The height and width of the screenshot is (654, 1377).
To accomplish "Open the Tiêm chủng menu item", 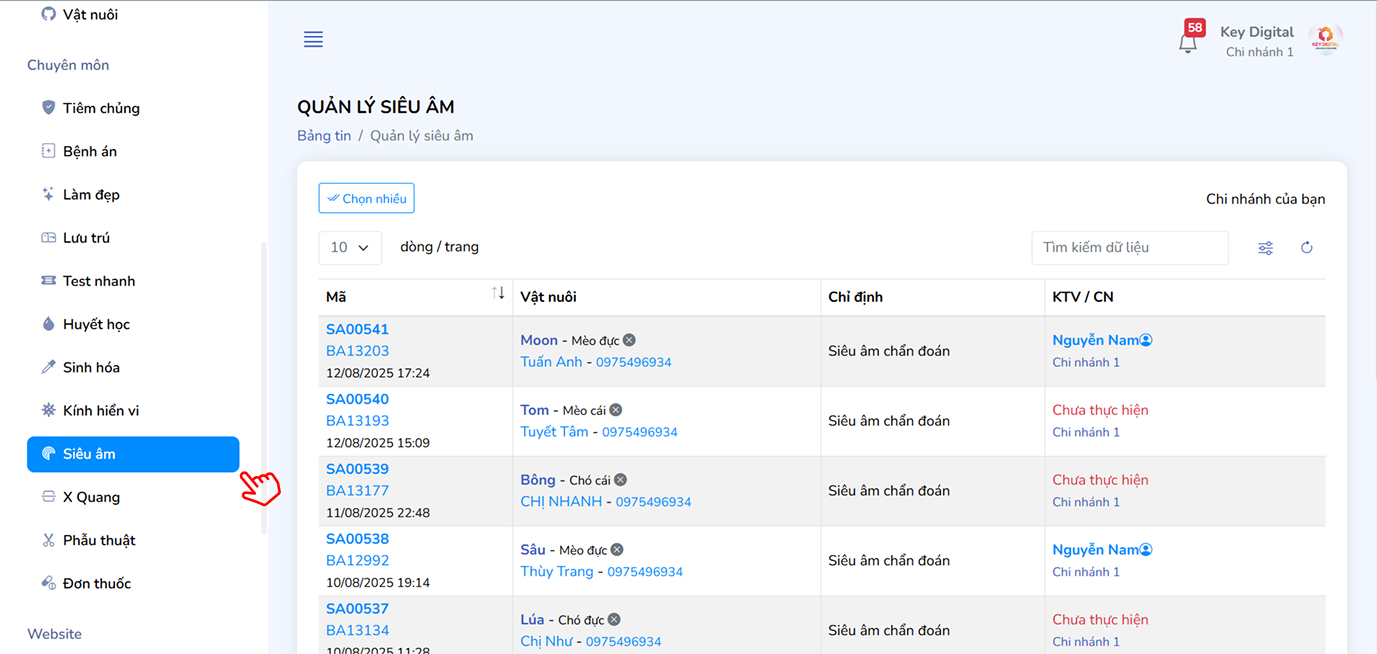I will pyautogui.click(x=101, y=108).
